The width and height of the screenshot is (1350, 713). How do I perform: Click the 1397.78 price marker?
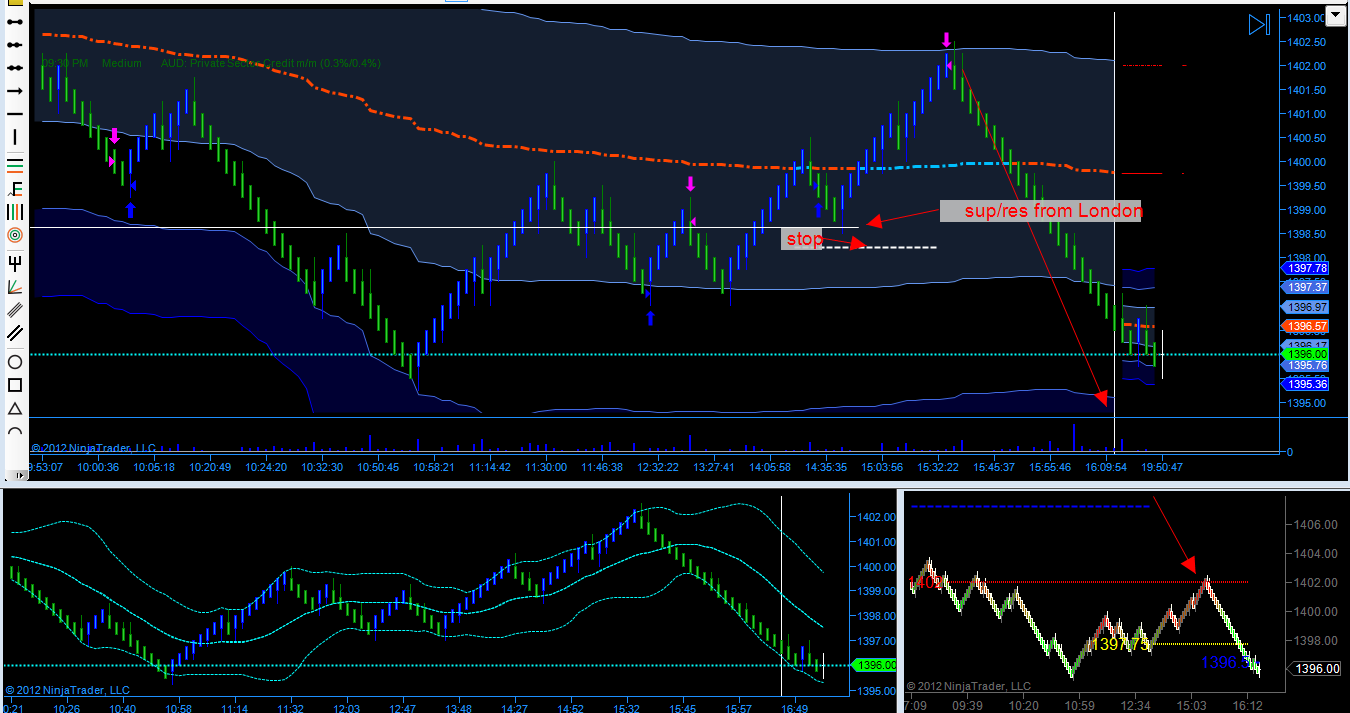tap(1307, 268)
